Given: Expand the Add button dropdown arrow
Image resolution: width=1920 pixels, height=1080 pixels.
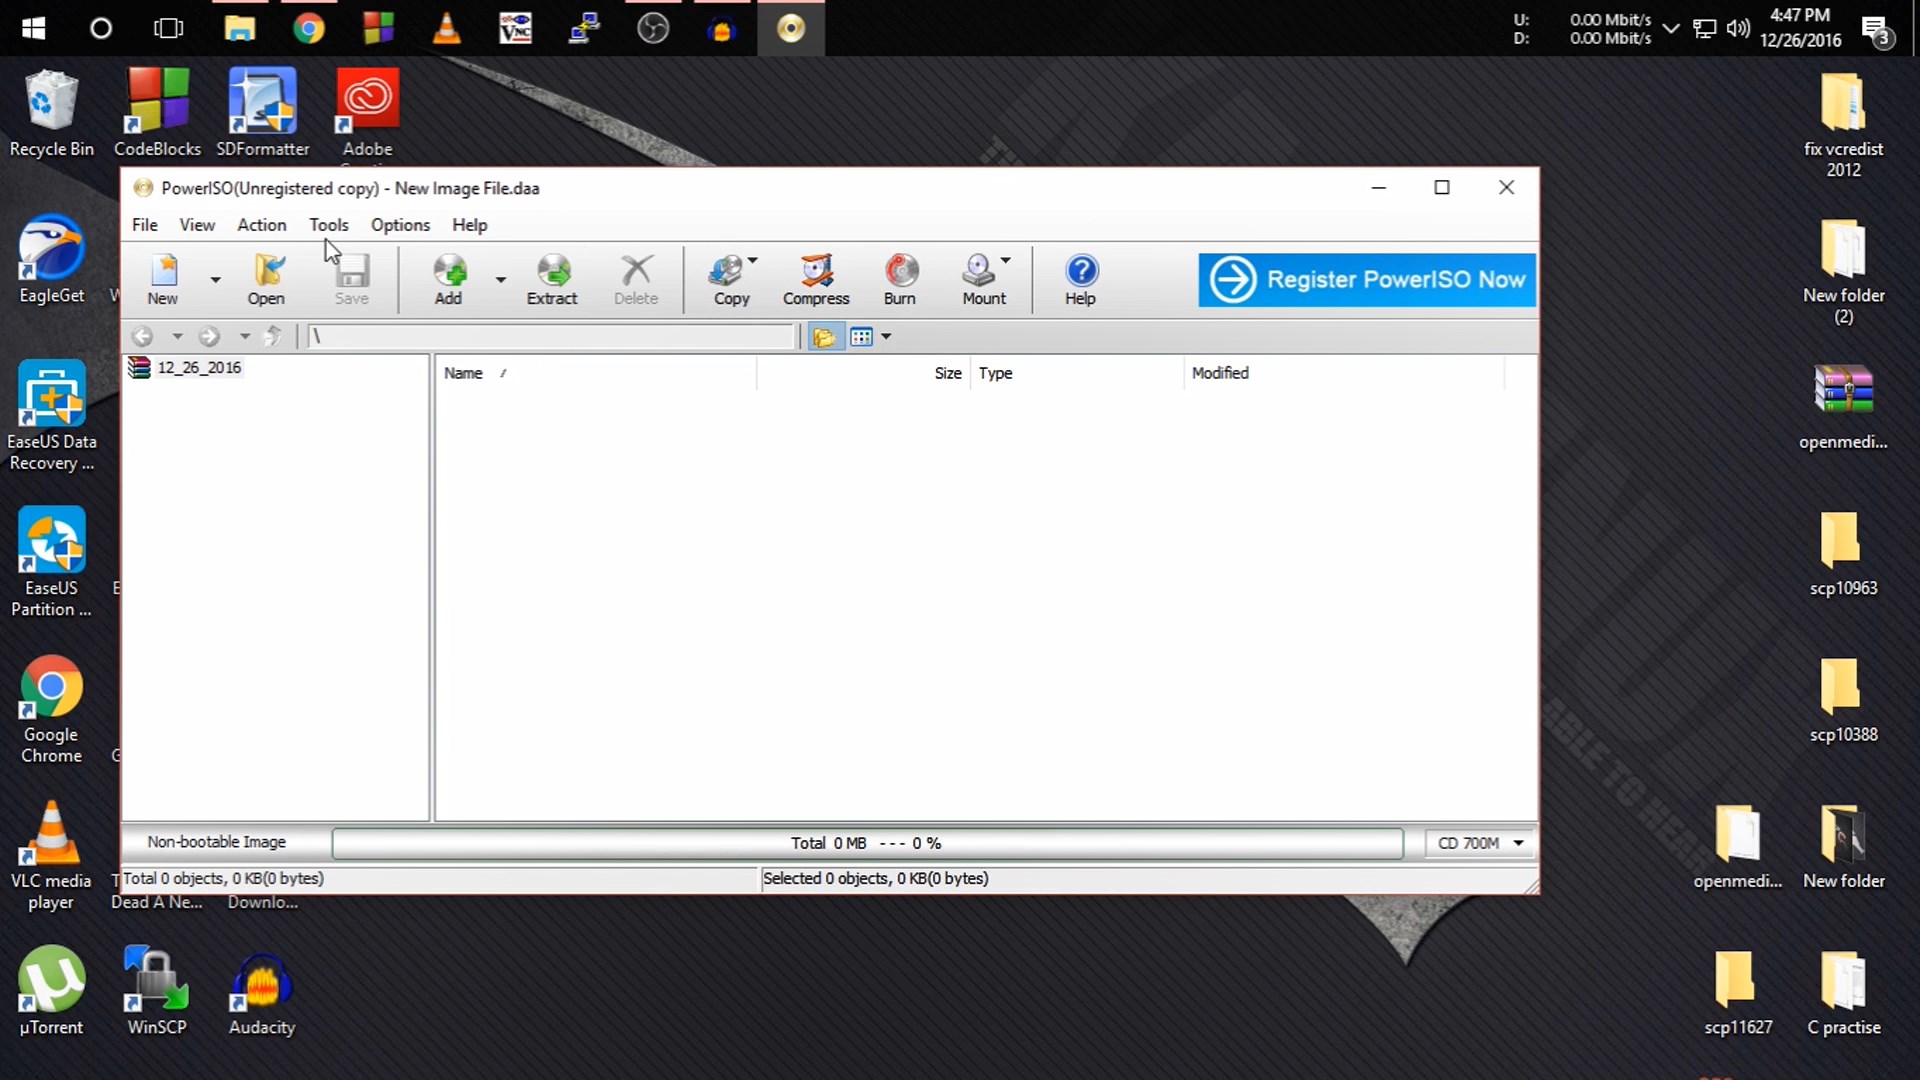Looking at the screenshot, I should click(x=500, y=280).
